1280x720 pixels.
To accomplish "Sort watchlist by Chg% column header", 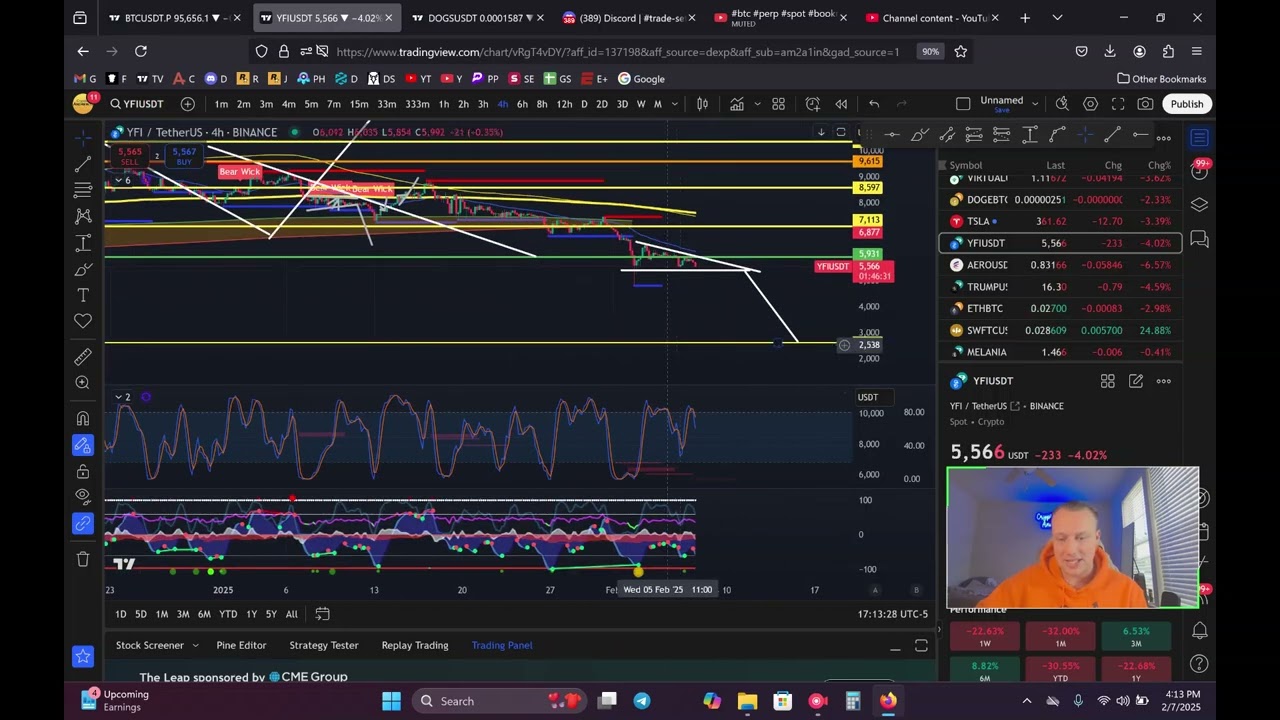I will [1159, 165].
